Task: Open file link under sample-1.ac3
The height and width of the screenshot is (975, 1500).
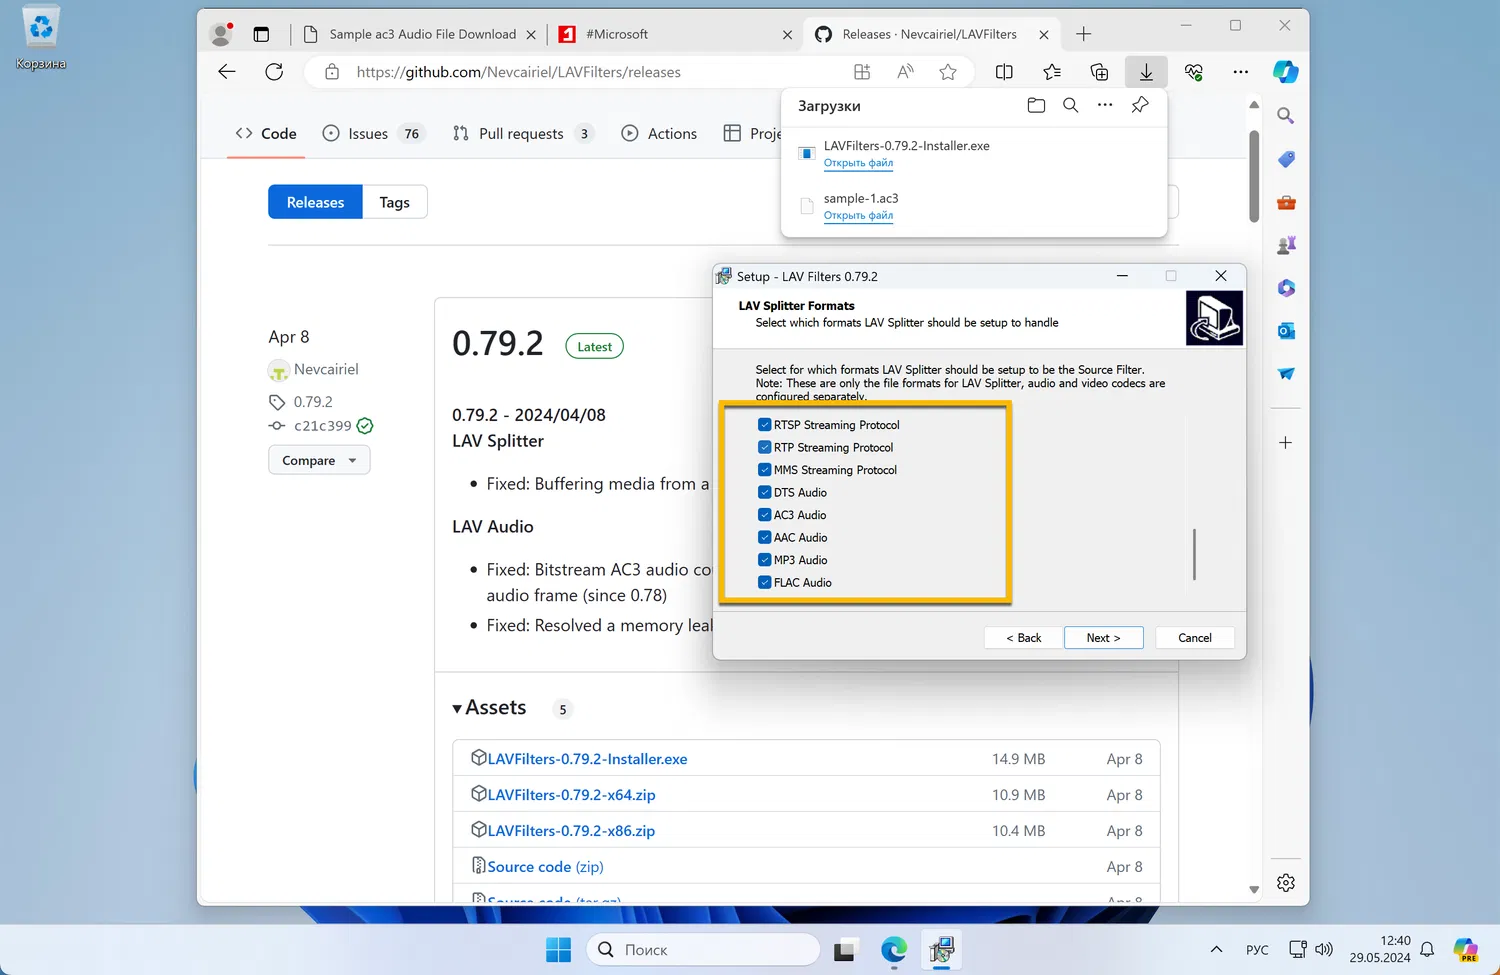Action: [858, 215]
